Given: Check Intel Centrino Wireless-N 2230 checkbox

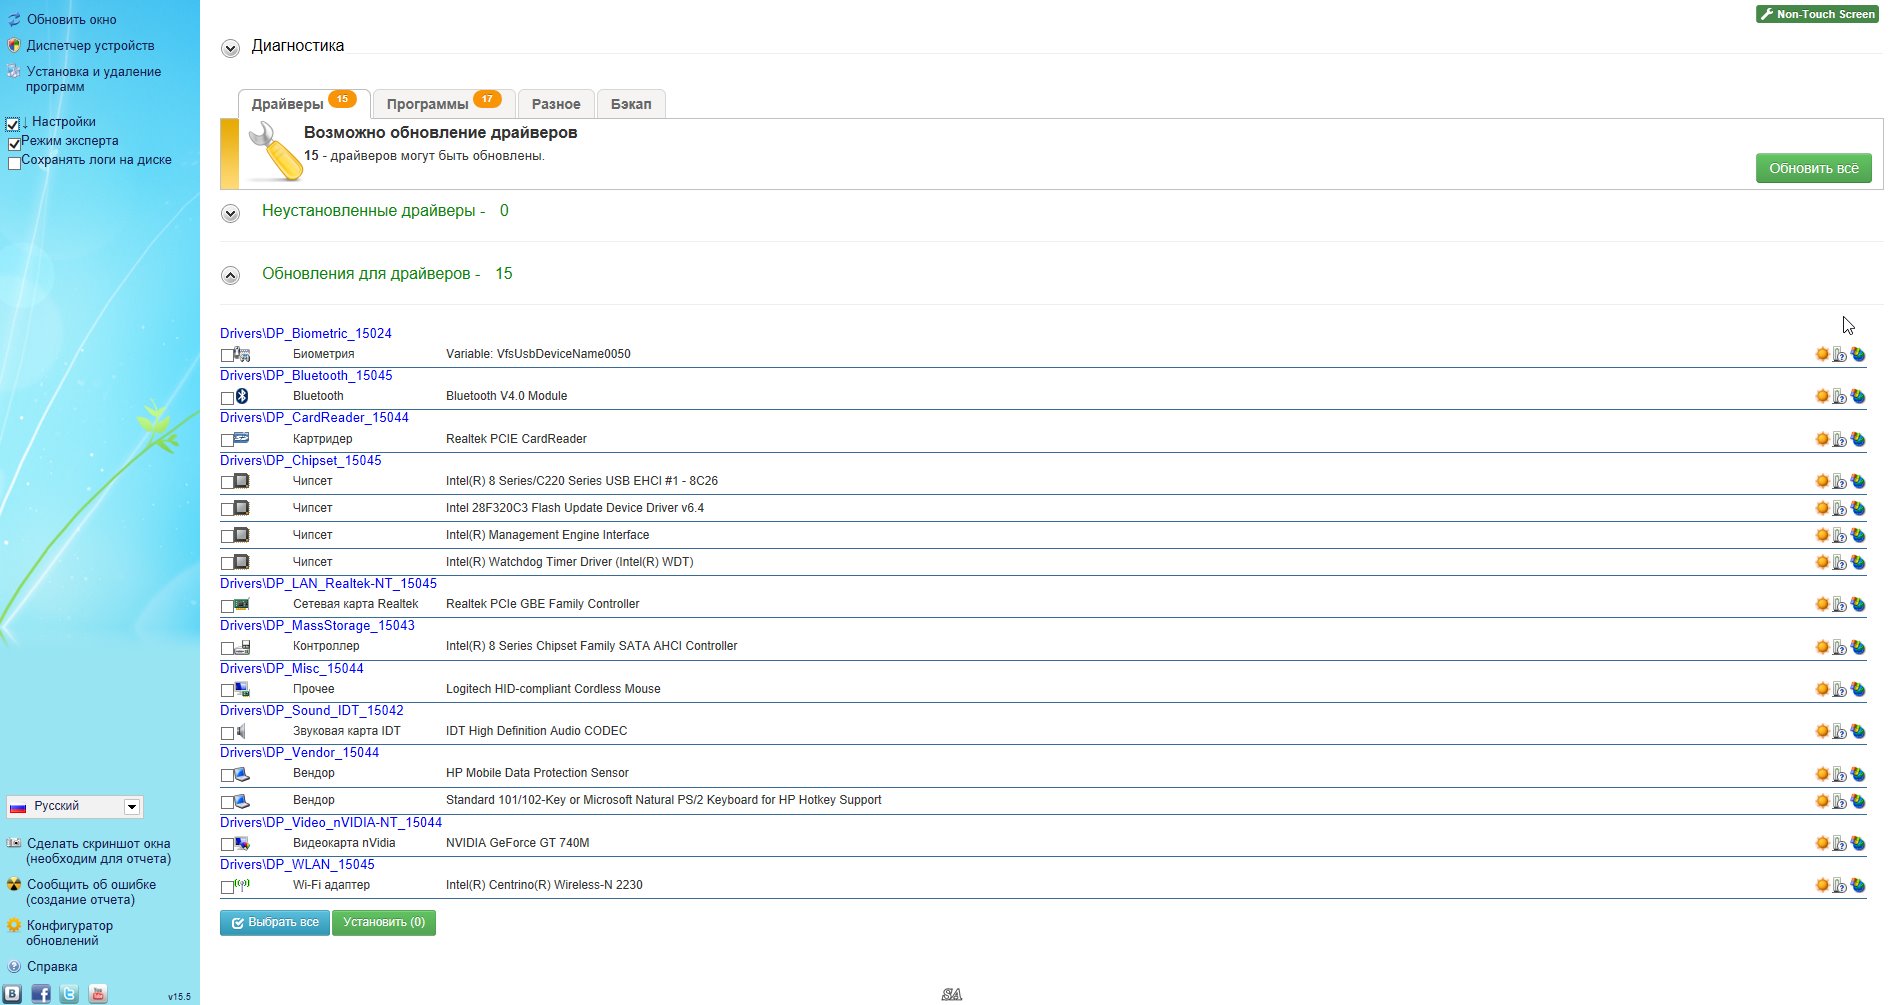Looking at the screenshot, I should pyautogui.click(x=227, y=887).
